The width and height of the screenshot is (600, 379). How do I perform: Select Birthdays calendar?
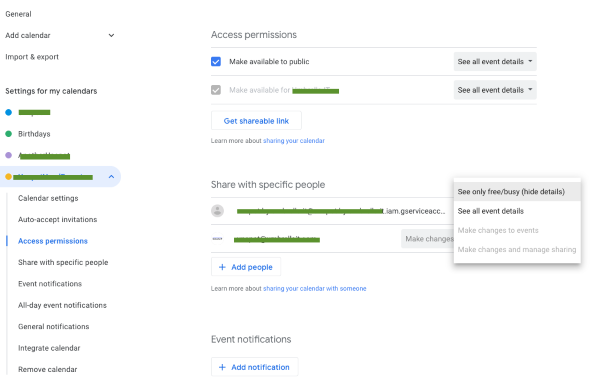click(34, 134)
